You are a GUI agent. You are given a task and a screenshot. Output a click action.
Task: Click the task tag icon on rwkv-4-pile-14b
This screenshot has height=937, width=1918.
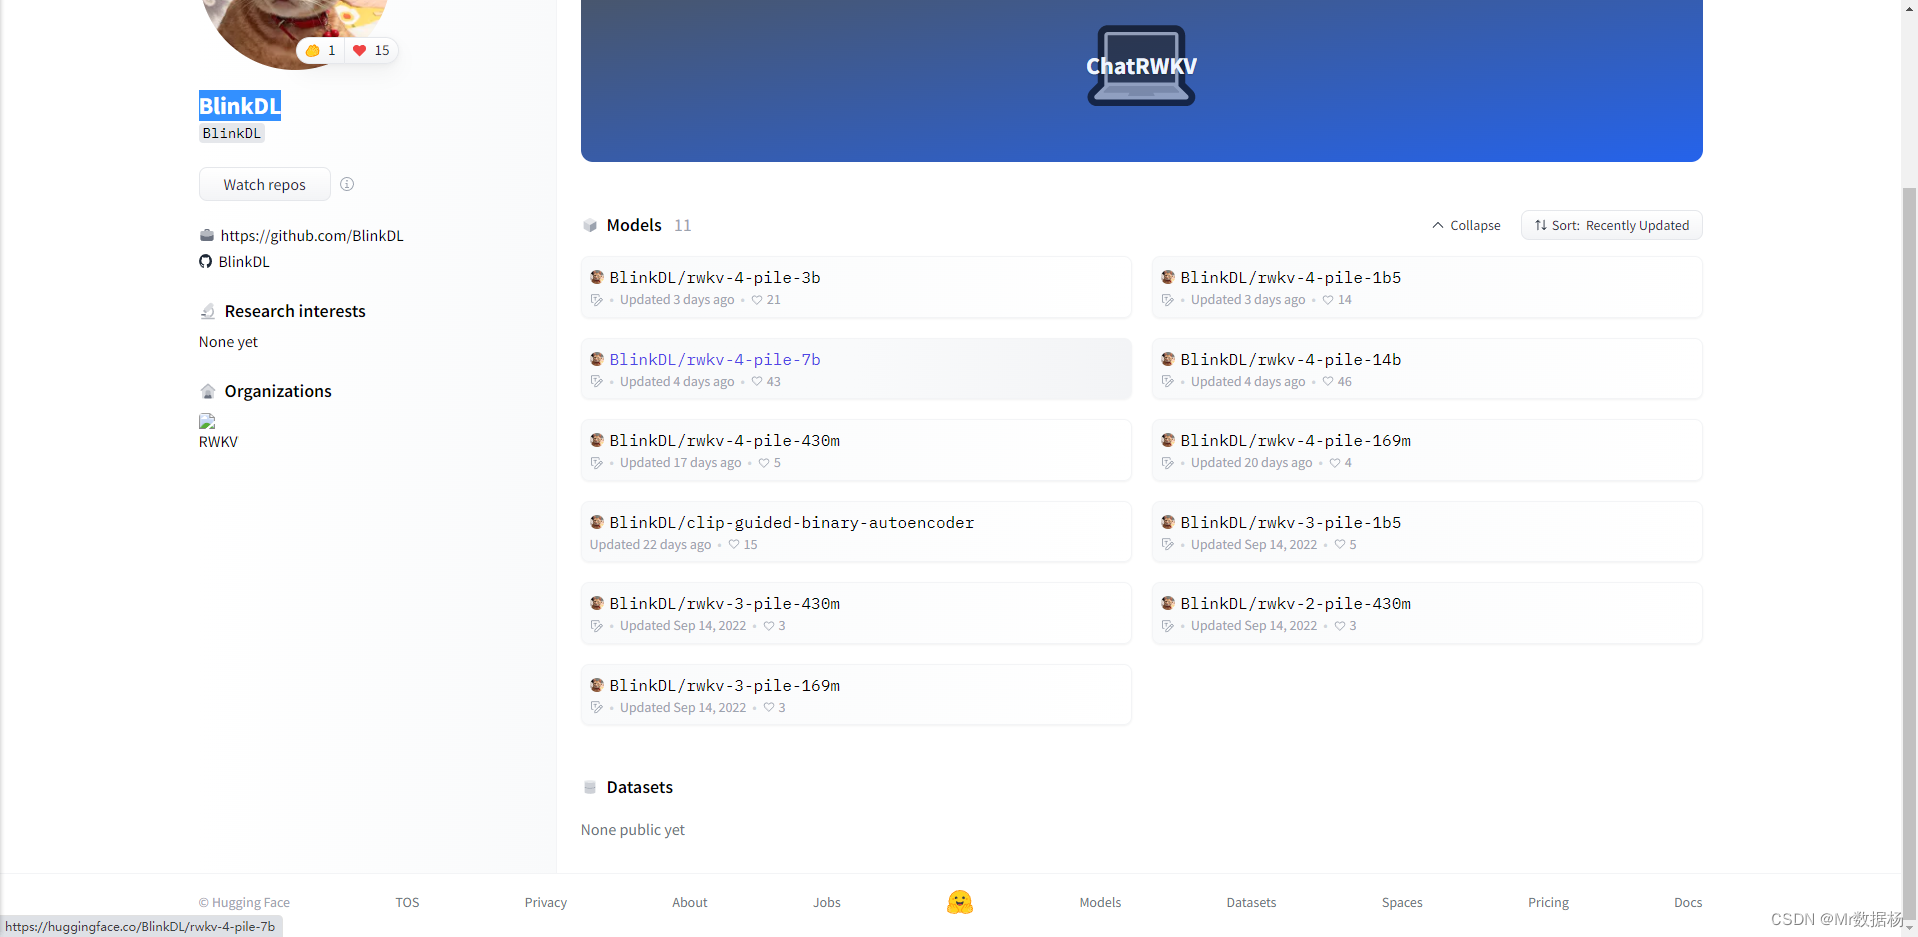(x=1168, y=382)
